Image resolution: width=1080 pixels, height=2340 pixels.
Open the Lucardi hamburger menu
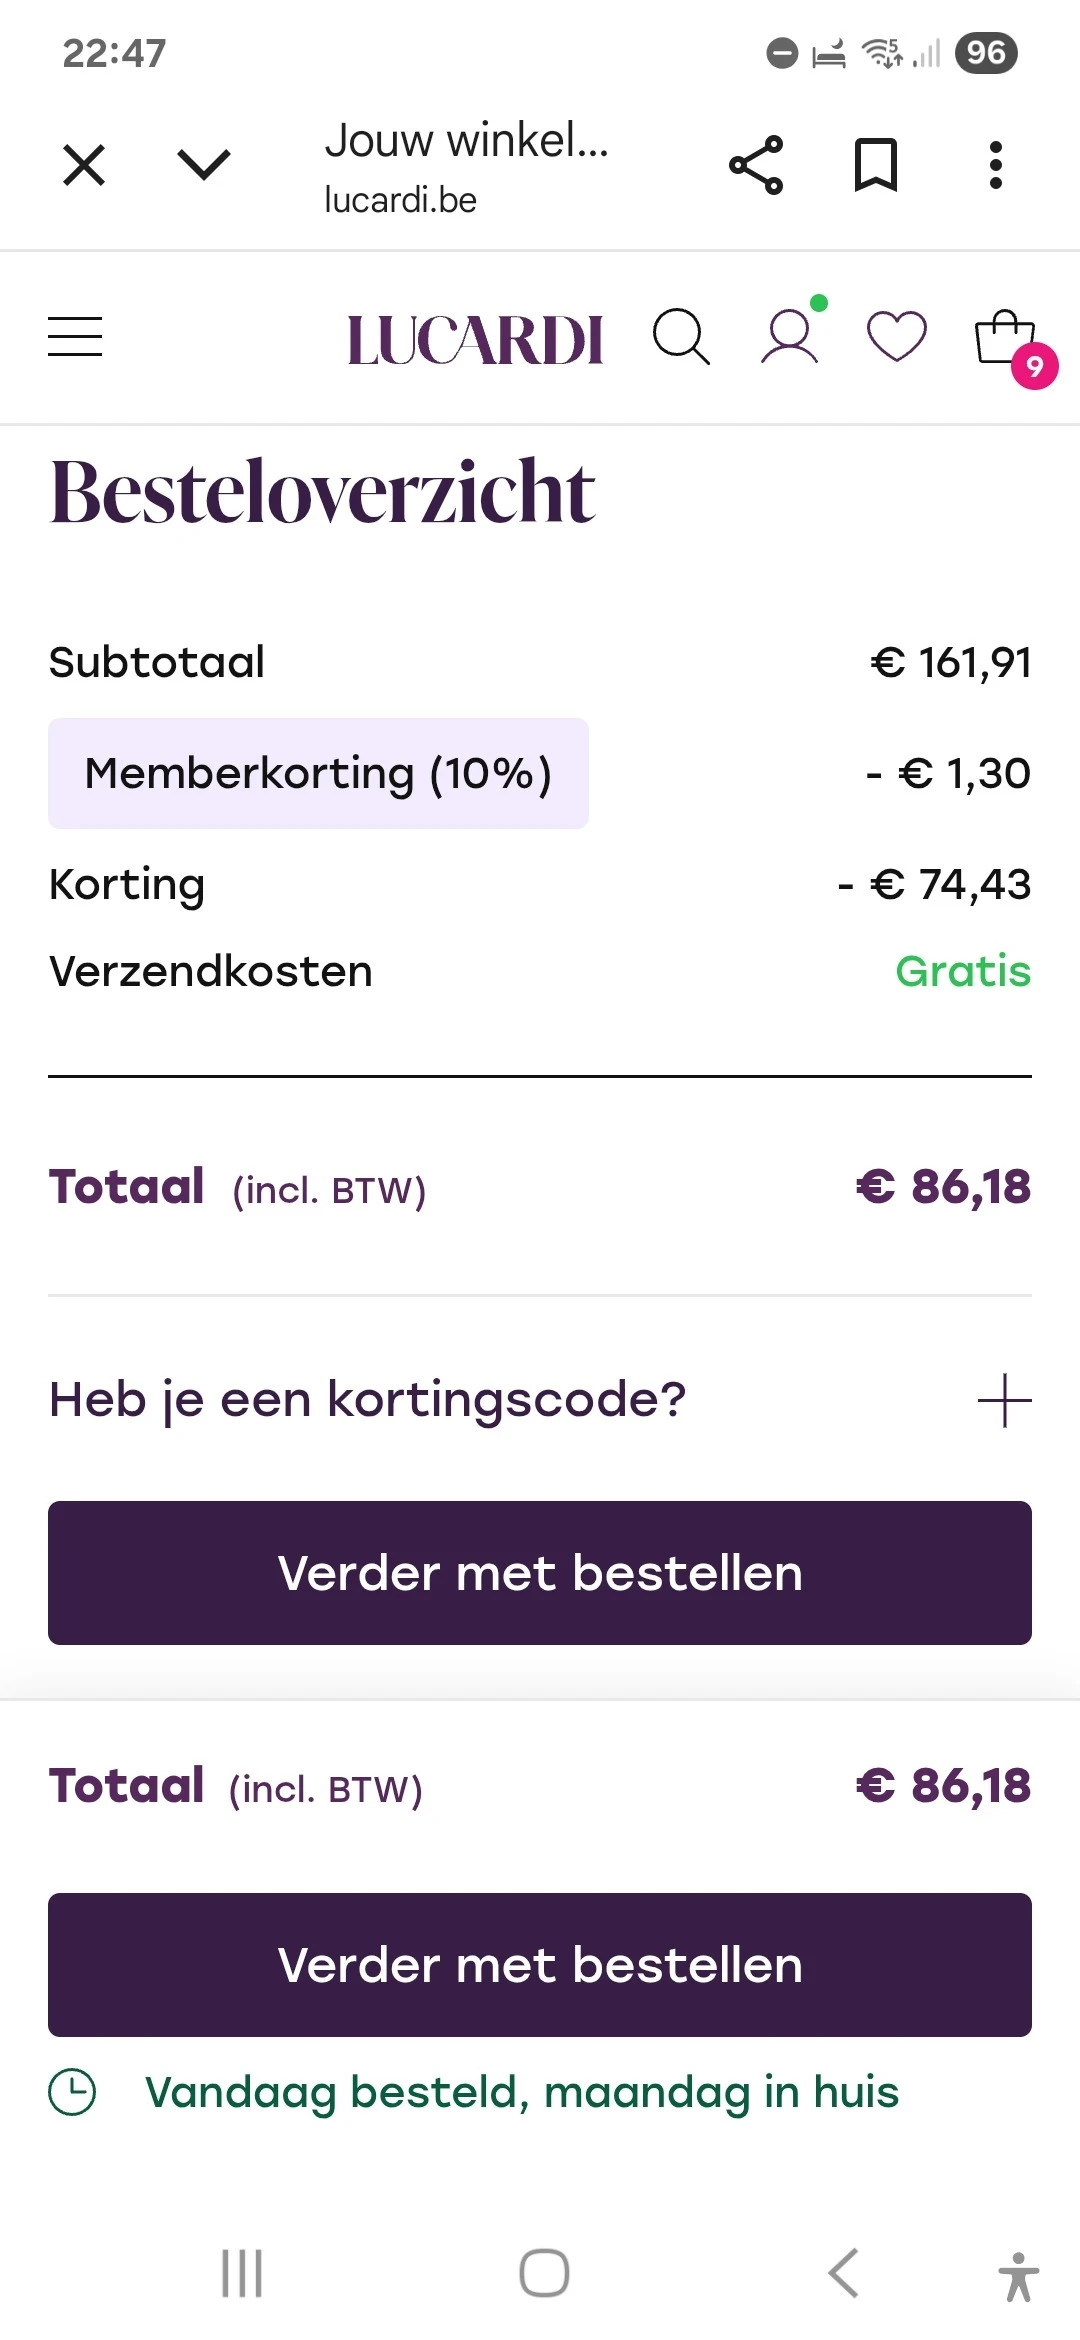tap(75, 337)
